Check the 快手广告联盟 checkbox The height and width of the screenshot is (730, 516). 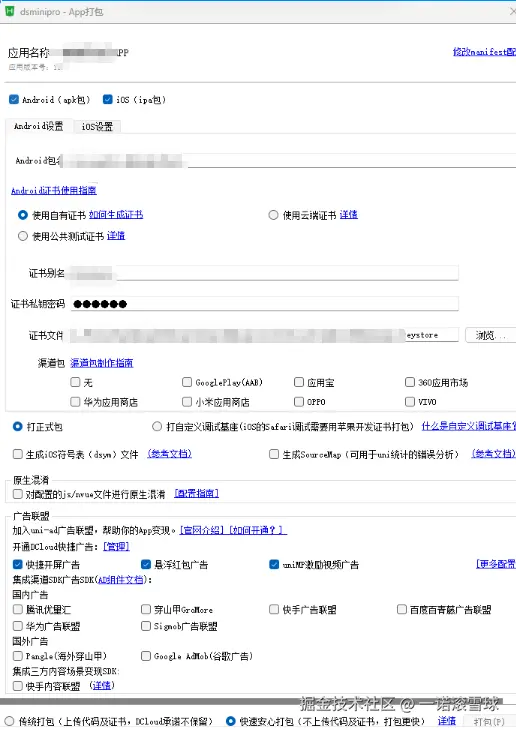[x=274, y=609]
